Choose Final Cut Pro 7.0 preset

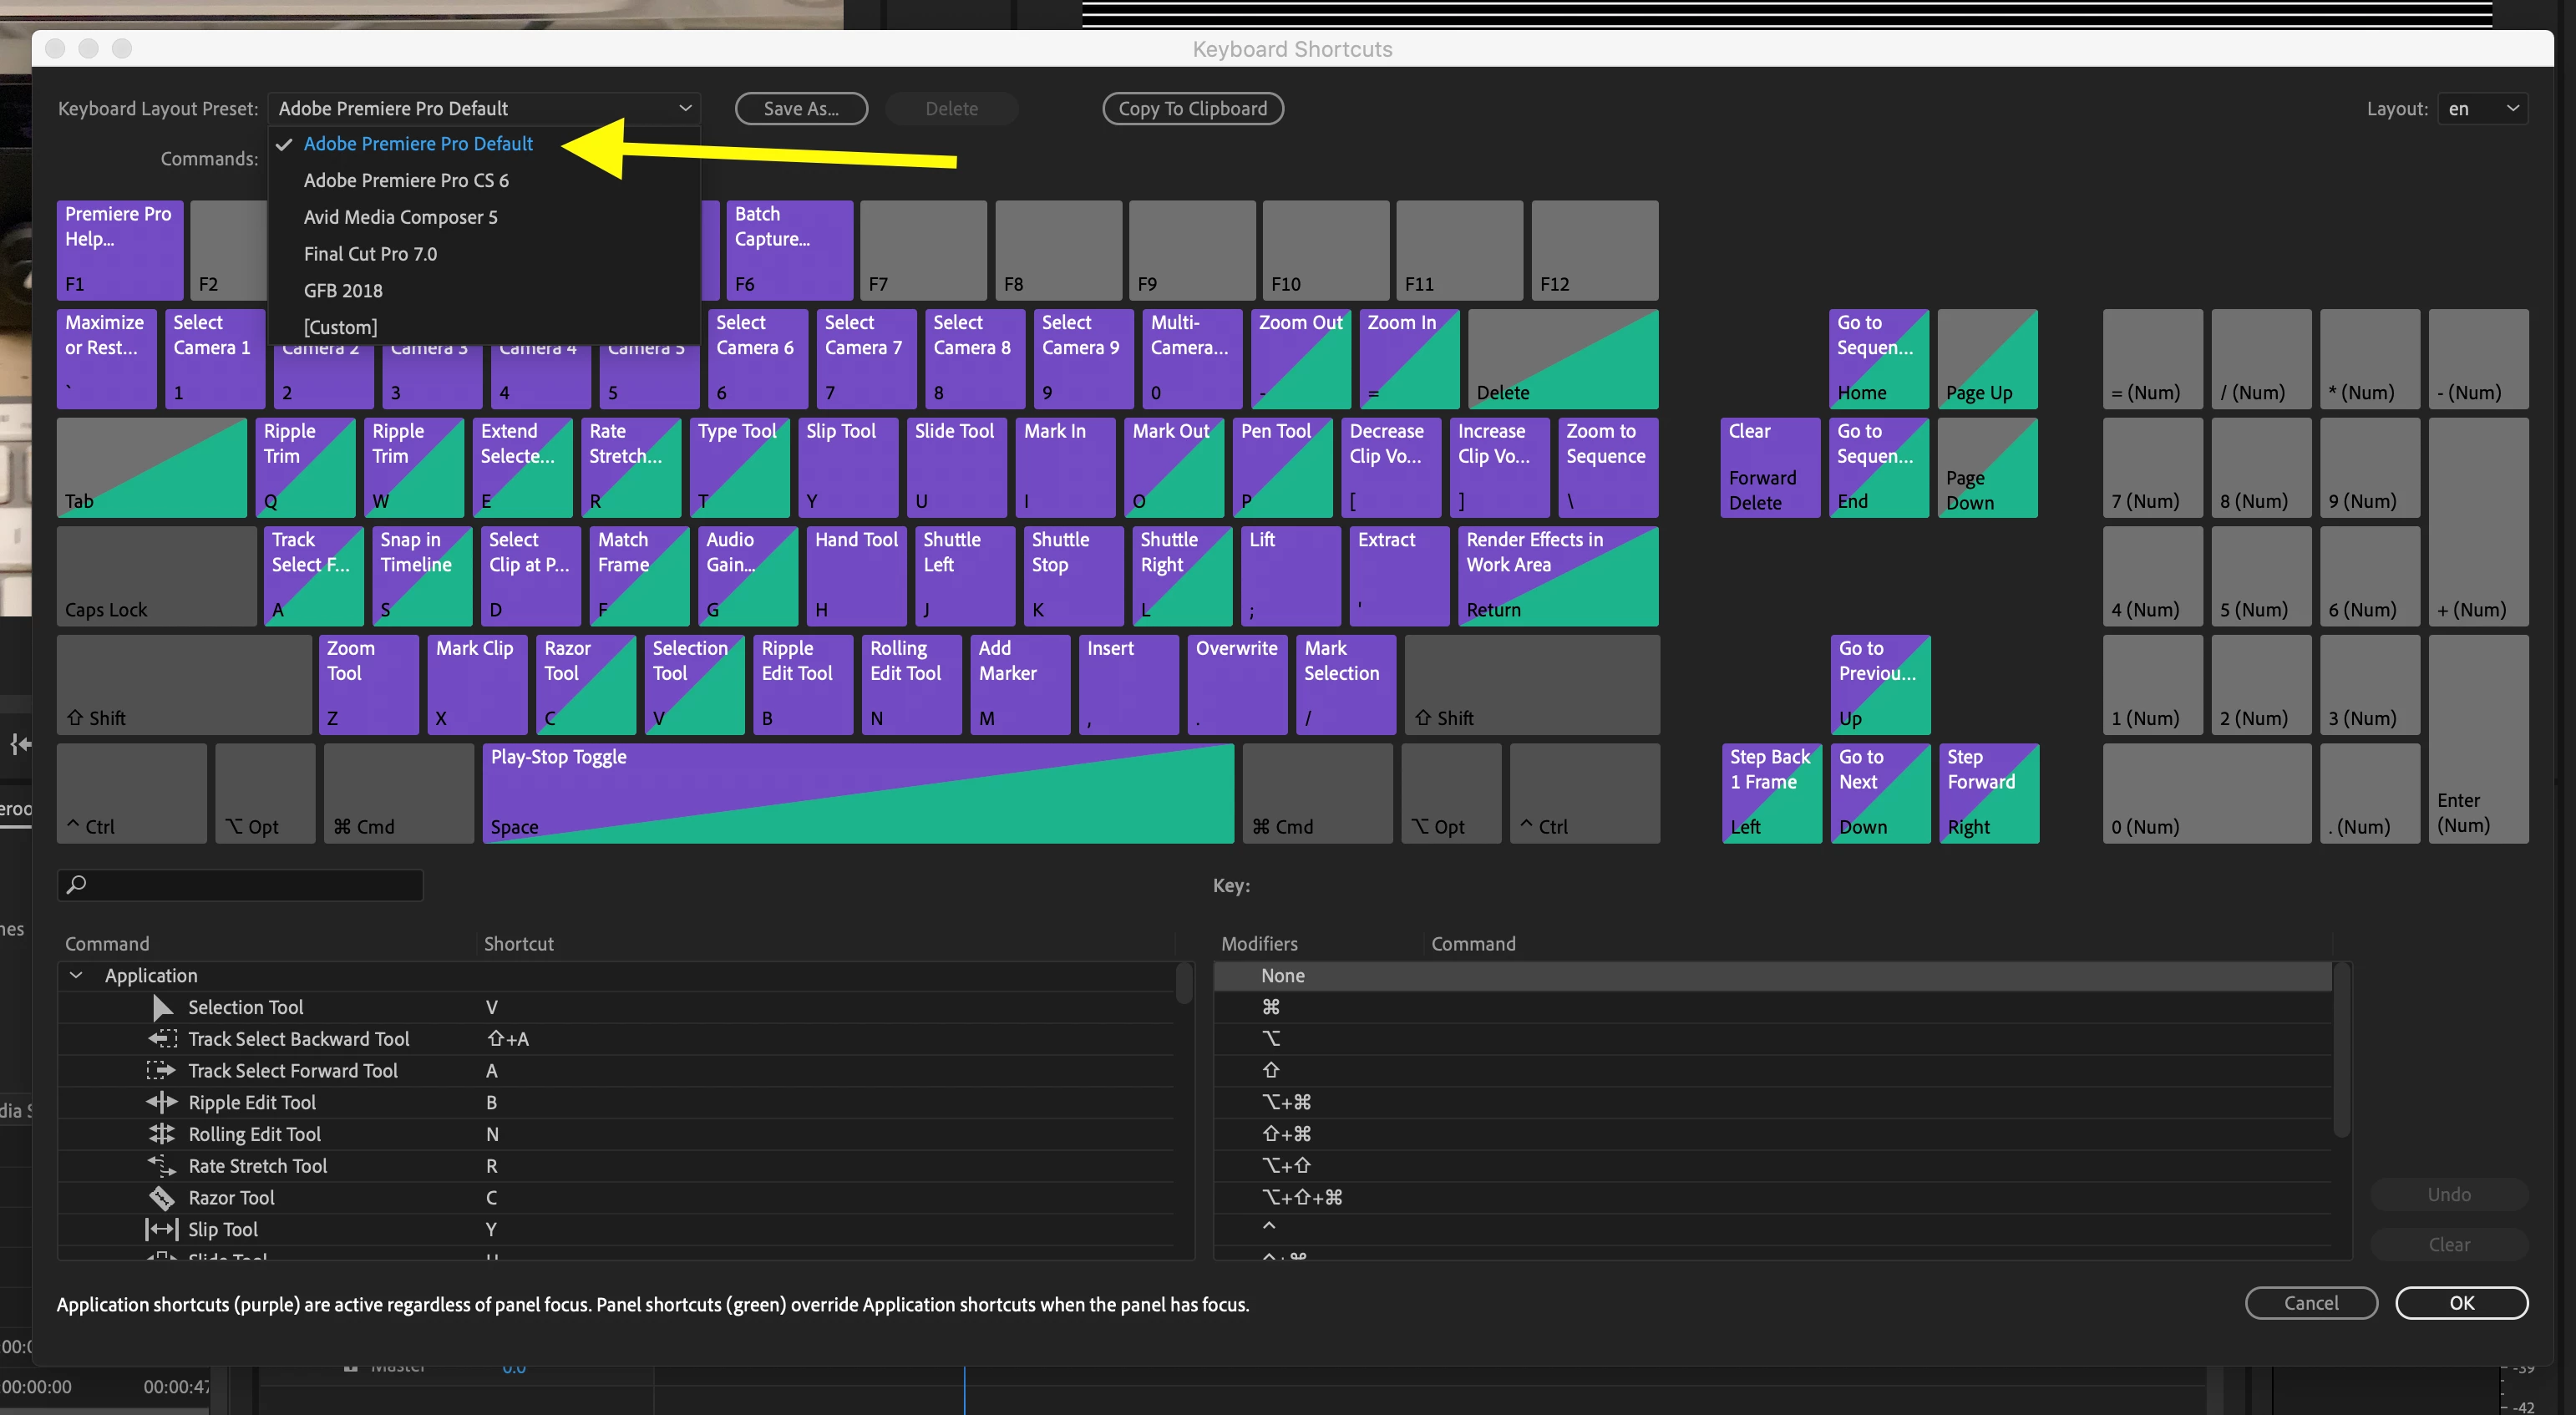pyautogui.click(x=370, y=254)
